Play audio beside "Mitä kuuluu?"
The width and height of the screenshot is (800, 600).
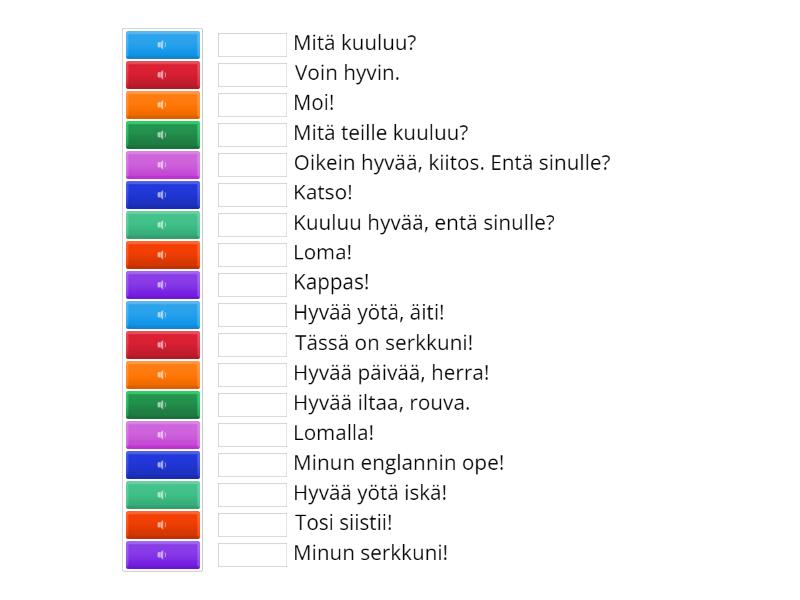(x=162, y=45)
